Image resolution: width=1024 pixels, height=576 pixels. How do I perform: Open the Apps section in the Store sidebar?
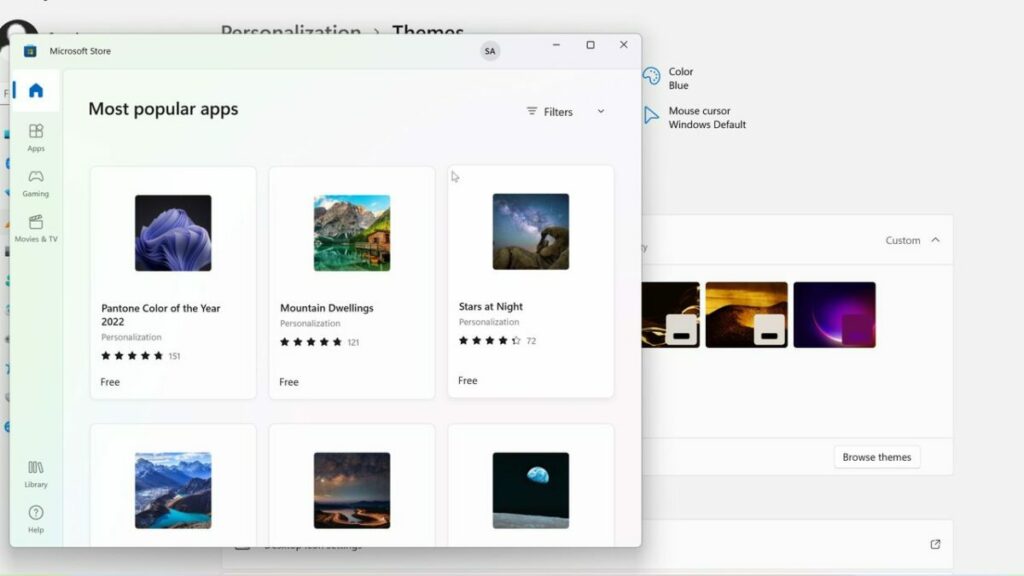36,137
